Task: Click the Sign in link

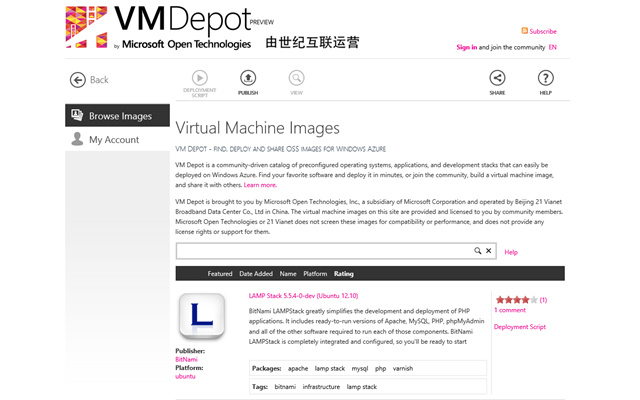Action: point(467,47)
